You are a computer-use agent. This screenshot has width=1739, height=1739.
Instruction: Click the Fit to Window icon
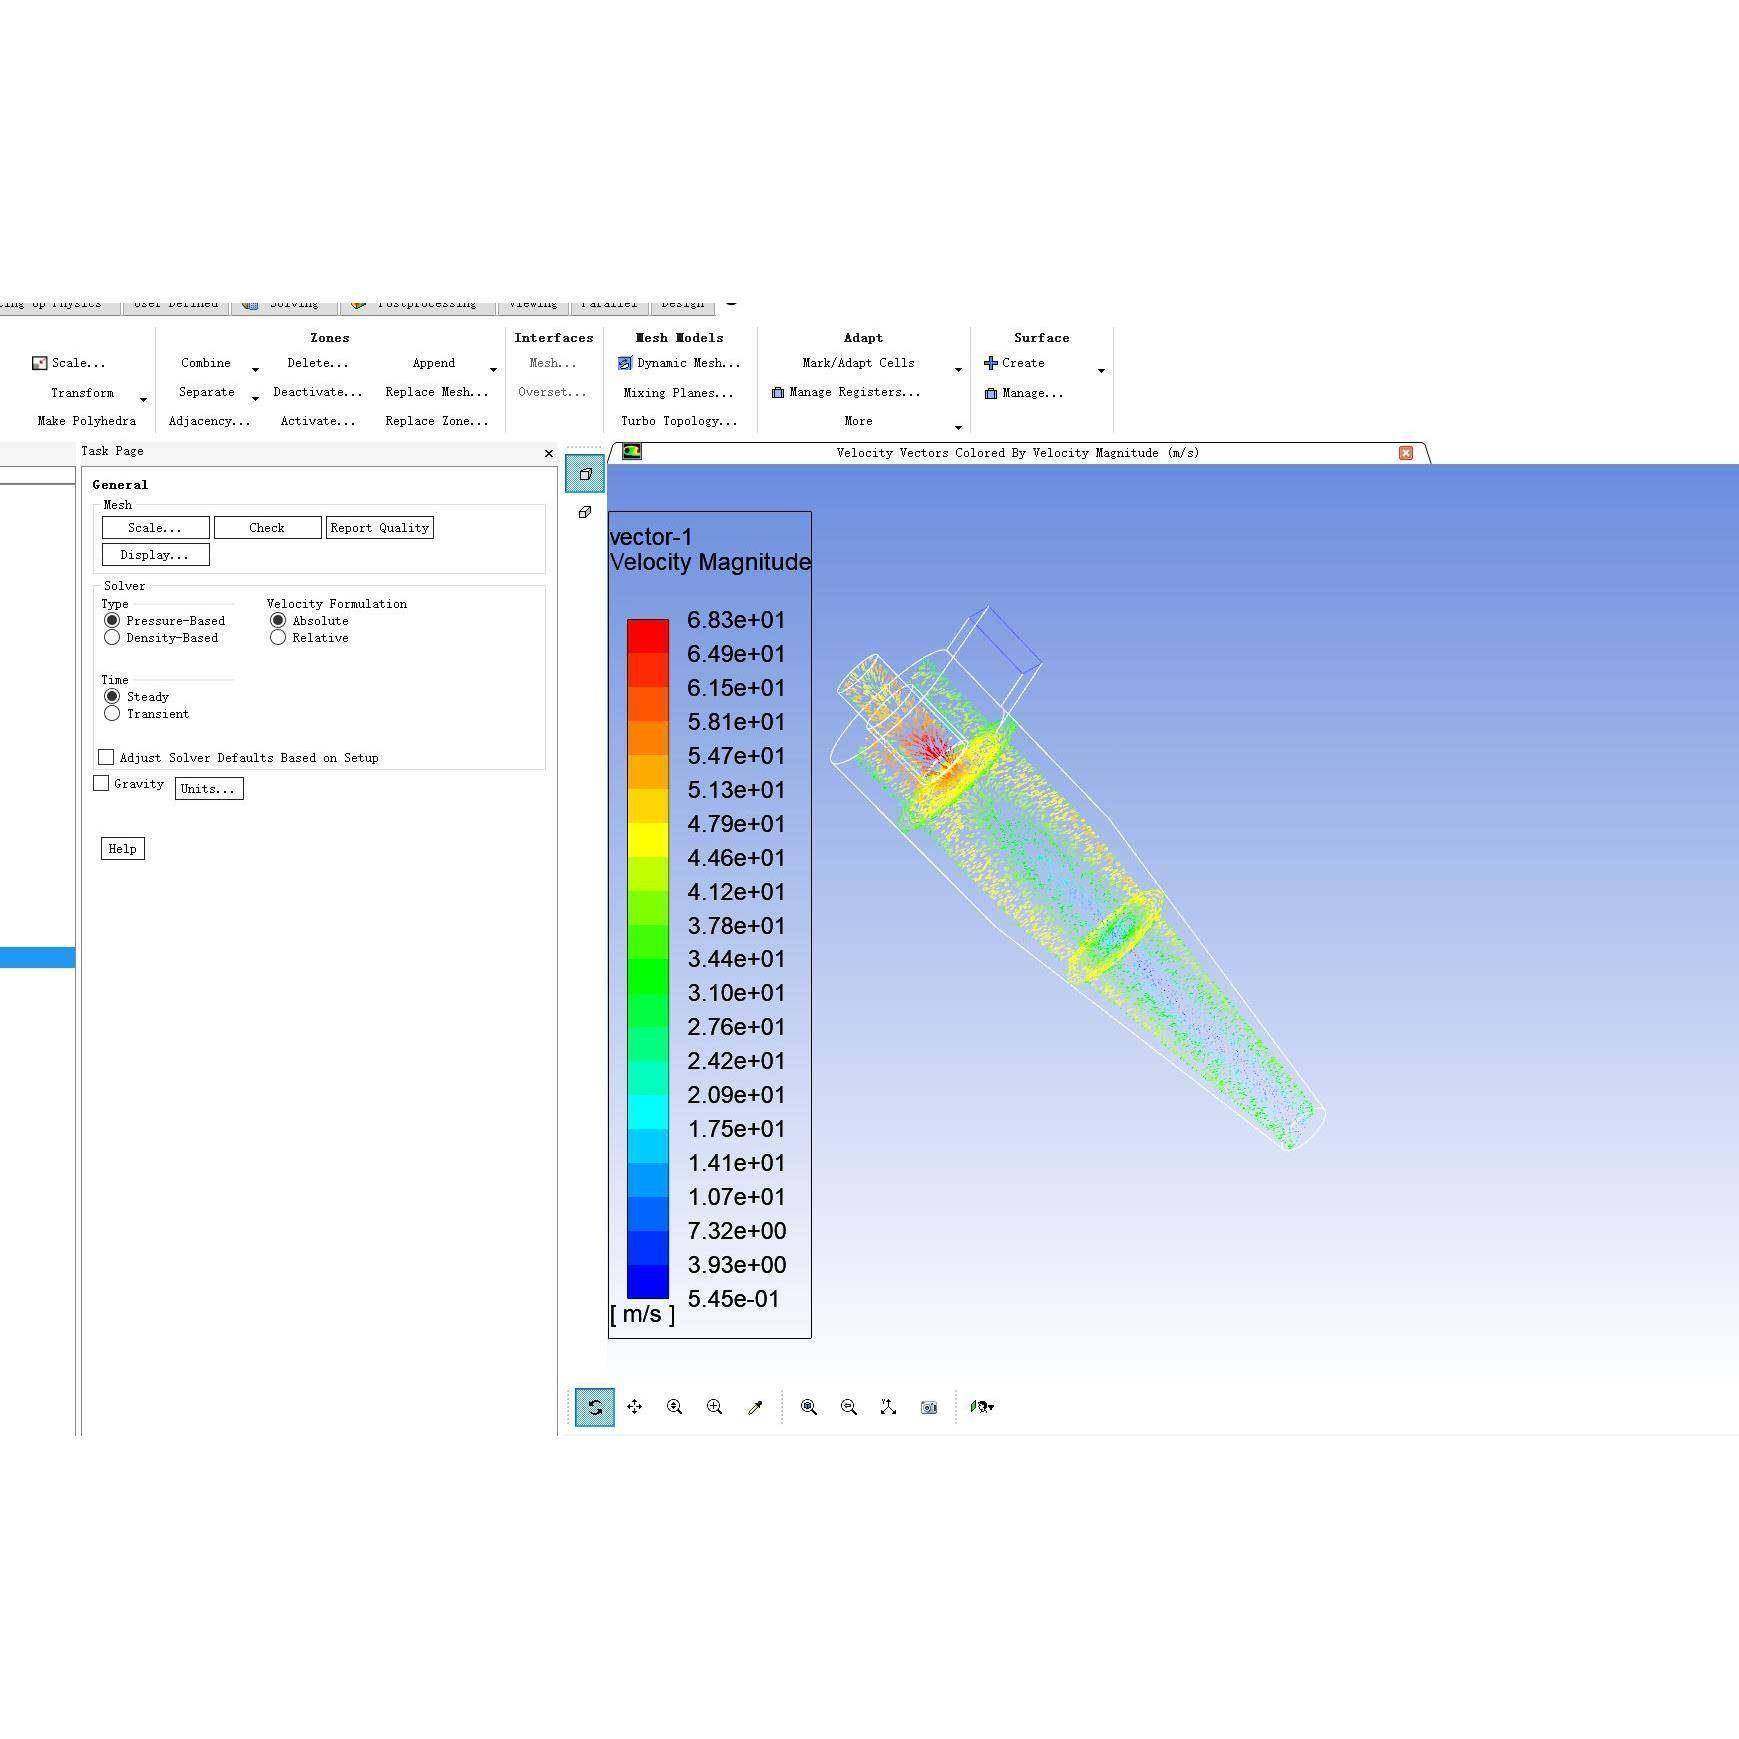tap(809, 1407)
